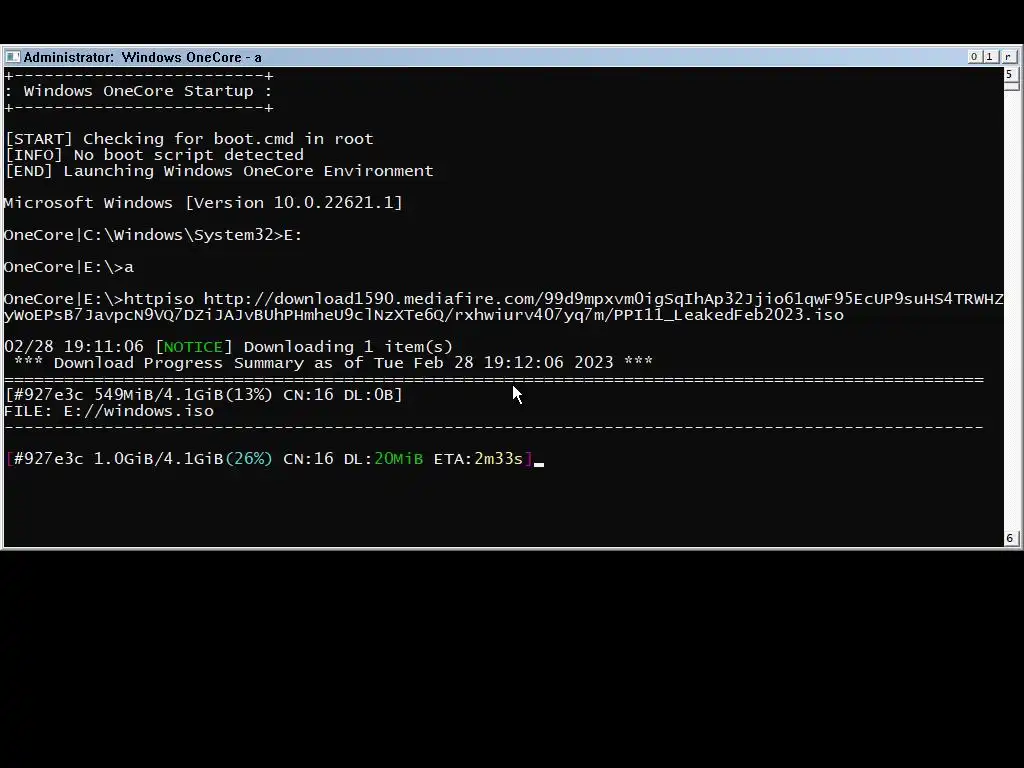
Task: Click the scrollbar thumb under the up arrow
Action: (1012, 86)
